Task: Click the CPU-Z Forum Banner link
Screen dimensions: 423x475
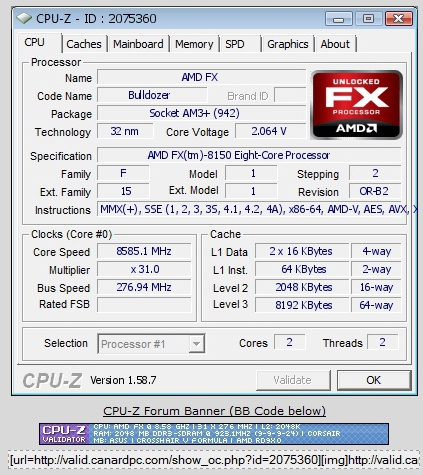Action: pos(214,411)
